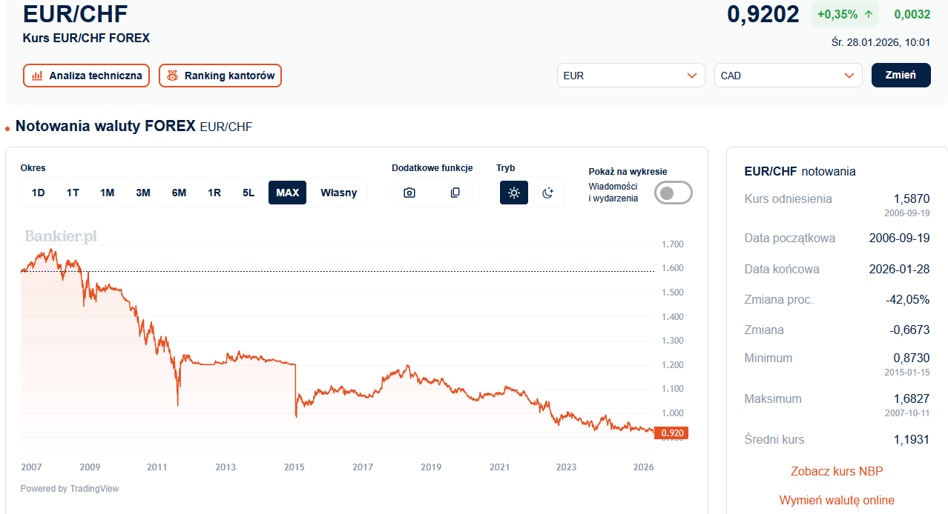
Task: Select the Własny custom period
Action: pyautogui.click(x=339, y=193)
